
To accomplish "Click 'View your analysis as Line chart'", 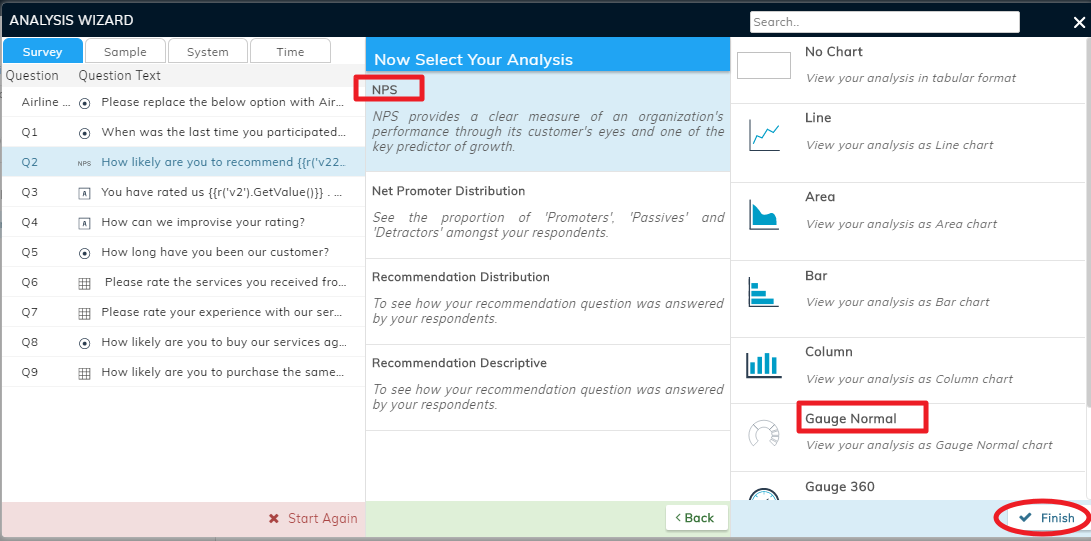I will click(900, 145).
